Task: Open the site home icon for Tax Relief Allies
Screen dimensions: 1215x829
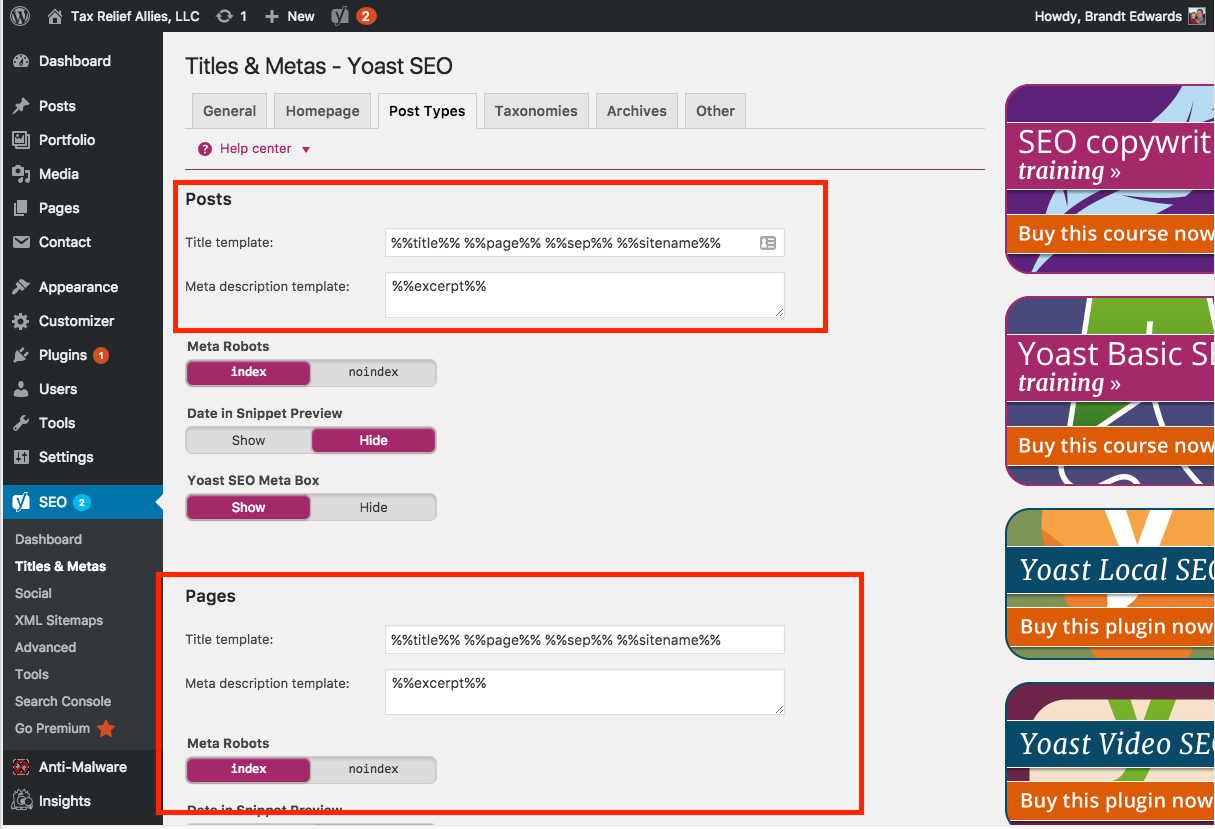Action: [x=54, y=16]
